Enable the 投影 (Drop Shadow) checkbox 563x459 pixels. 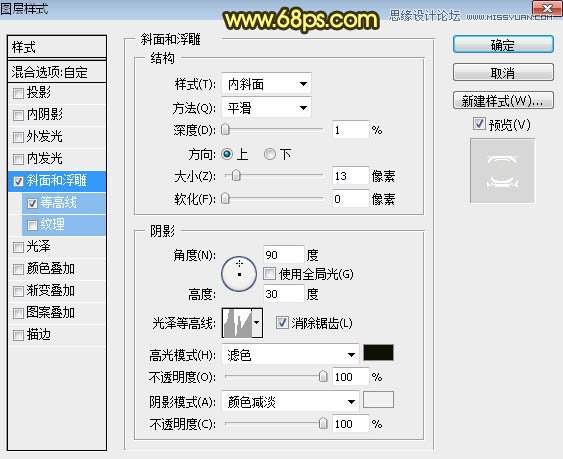pos(18,94)
